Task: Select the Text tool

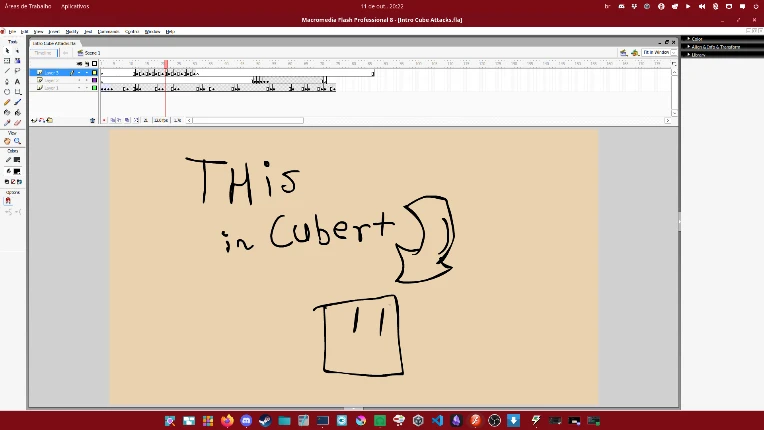Action: coord(18,81)
